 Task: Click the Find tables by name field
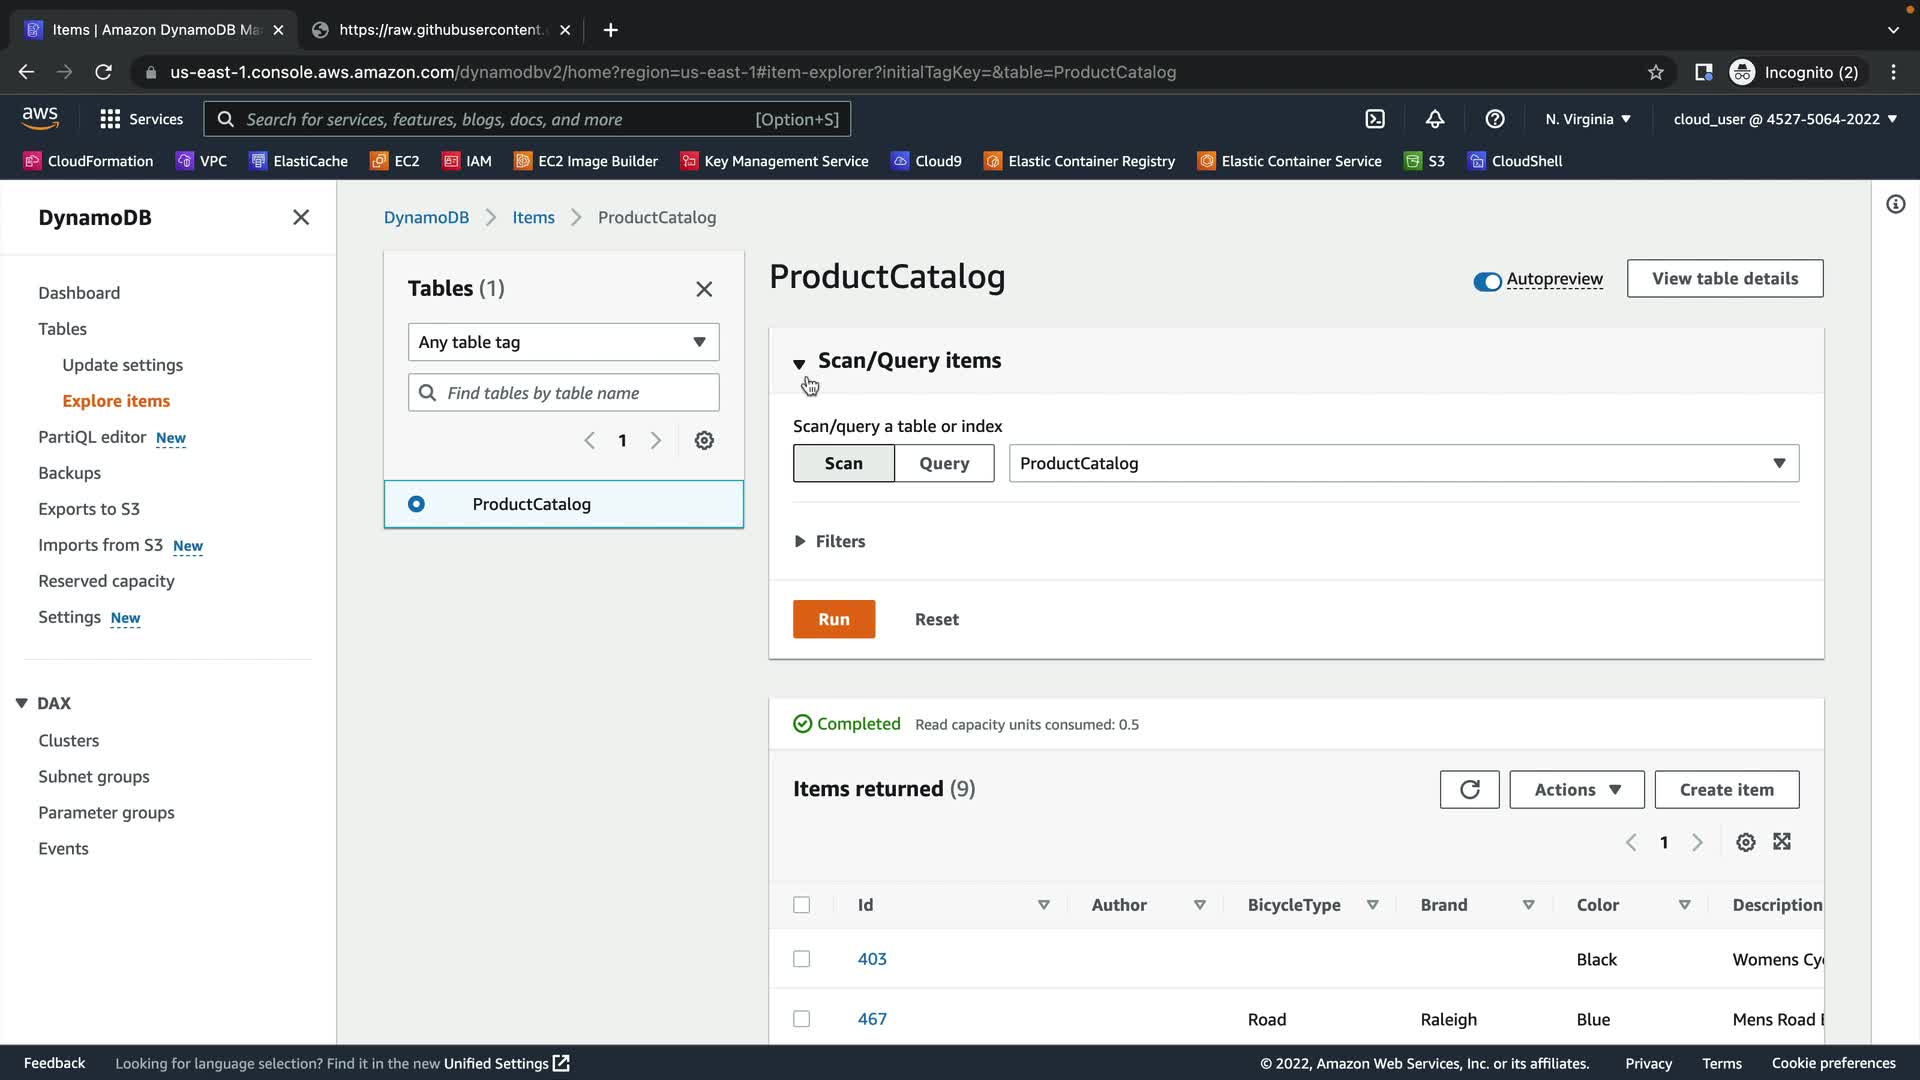[563, 393]
